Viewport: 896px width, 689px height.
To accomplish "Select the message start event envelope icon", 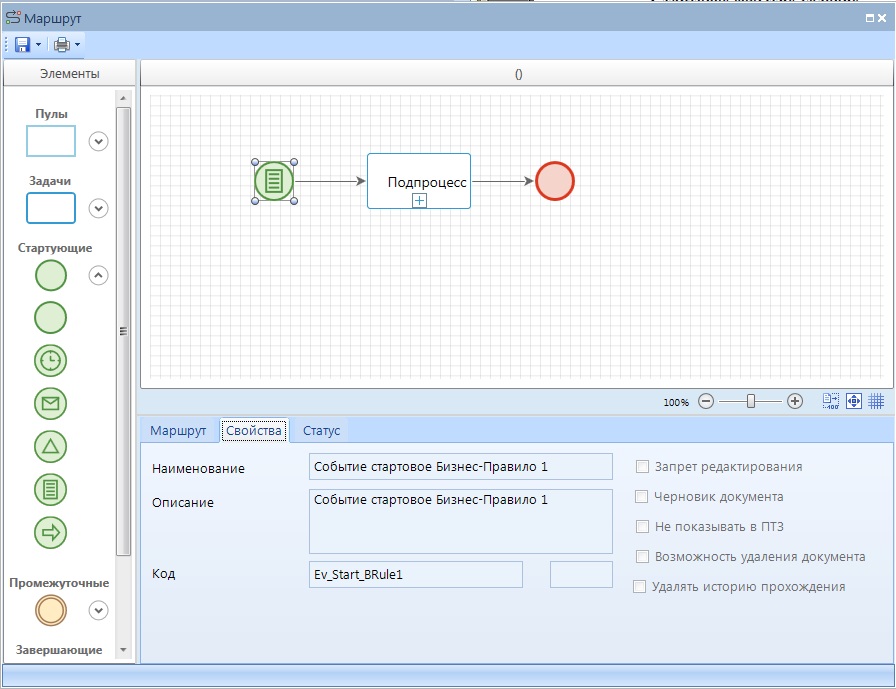I will click(51, 404).
